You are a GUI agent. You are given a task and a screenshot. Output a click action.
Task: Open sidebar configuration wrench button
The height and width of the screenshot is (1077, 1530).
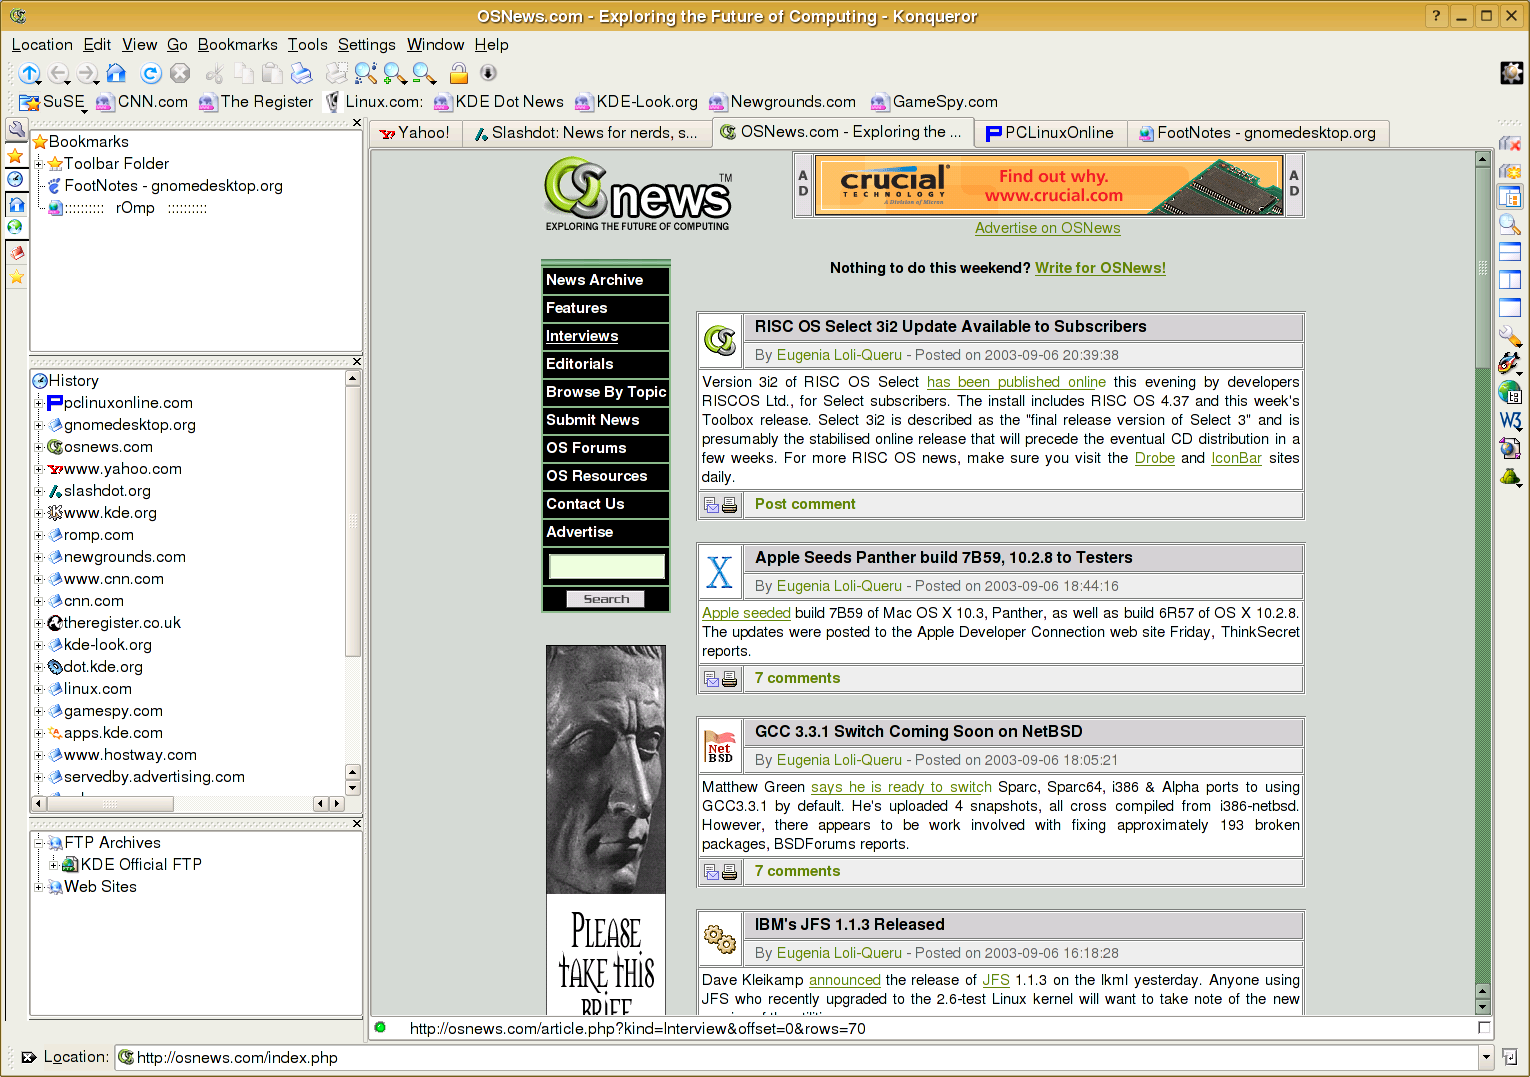[16, 130]
